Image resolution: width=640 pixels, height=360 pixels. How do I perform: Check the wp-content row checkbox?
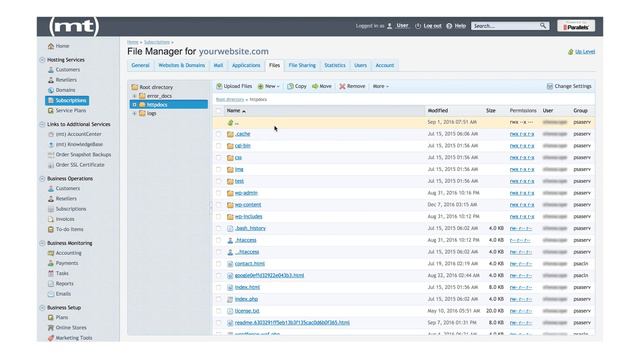click(x=219, y=205)
